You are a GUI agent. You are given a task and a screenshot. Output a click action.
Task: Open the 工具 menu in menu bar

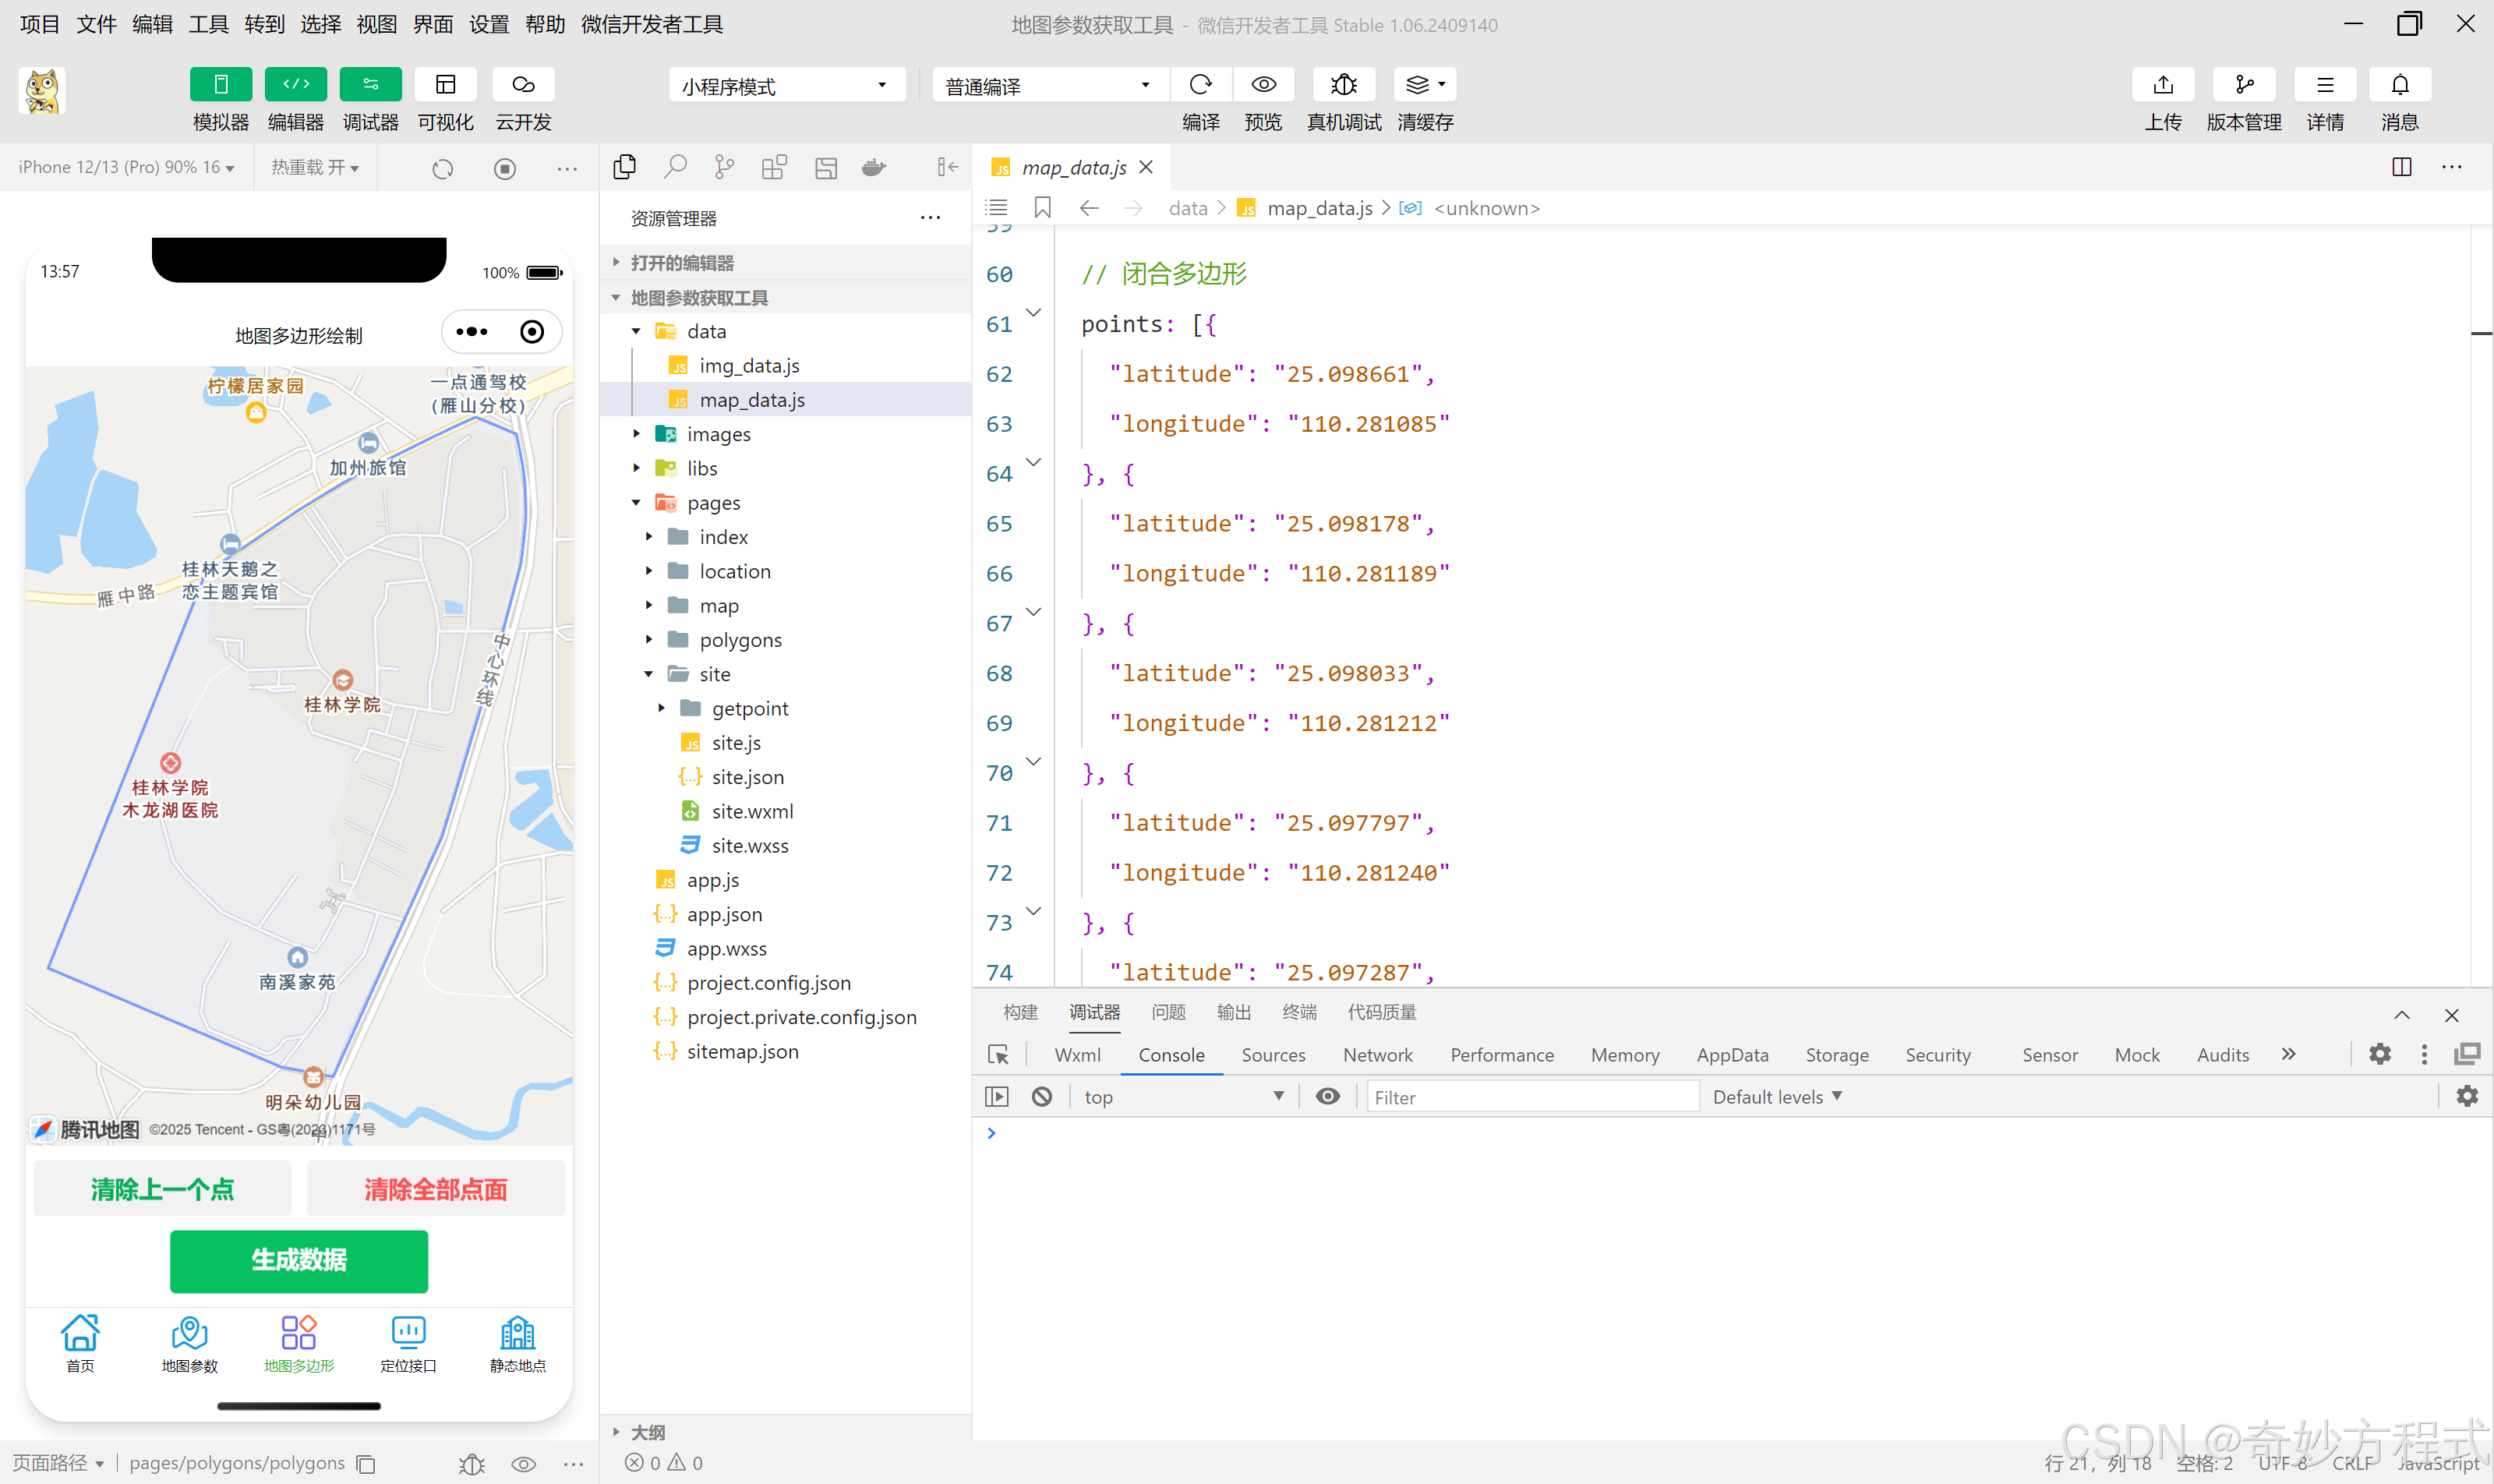[x=208, y=24]
